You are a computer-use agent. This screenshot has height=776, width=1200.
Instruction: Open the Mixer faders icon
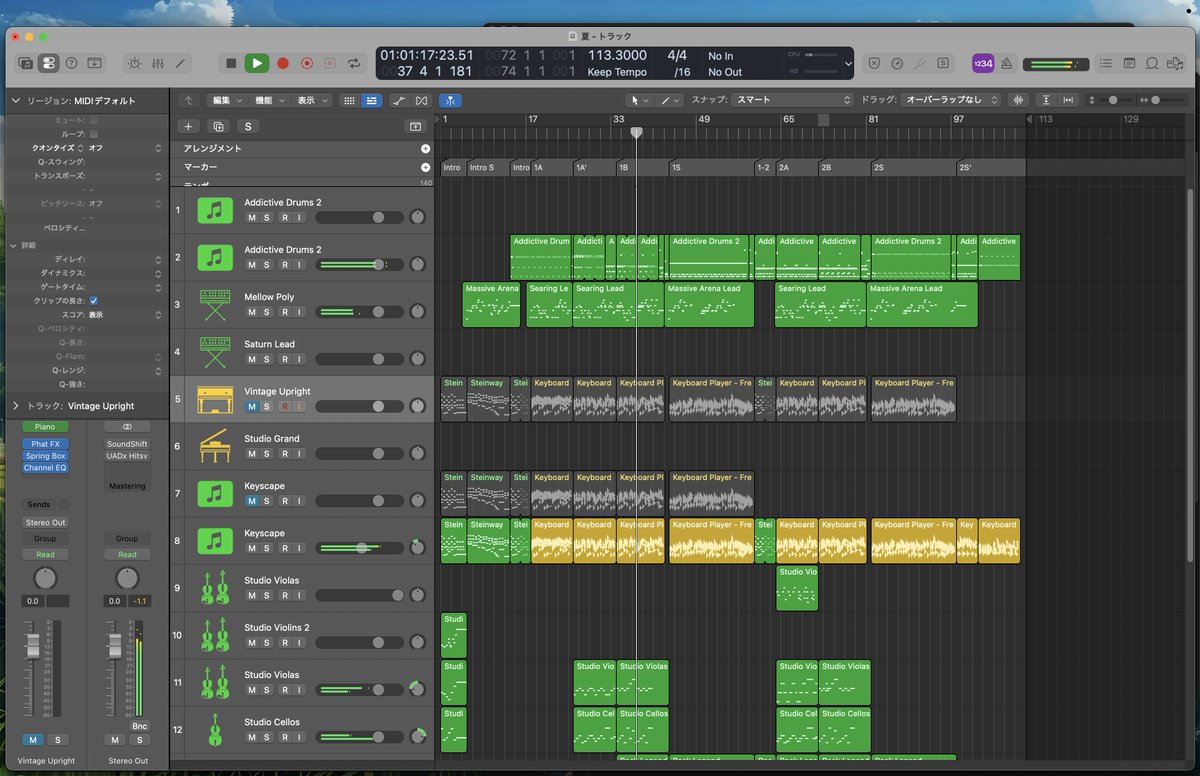pos(157,63)
